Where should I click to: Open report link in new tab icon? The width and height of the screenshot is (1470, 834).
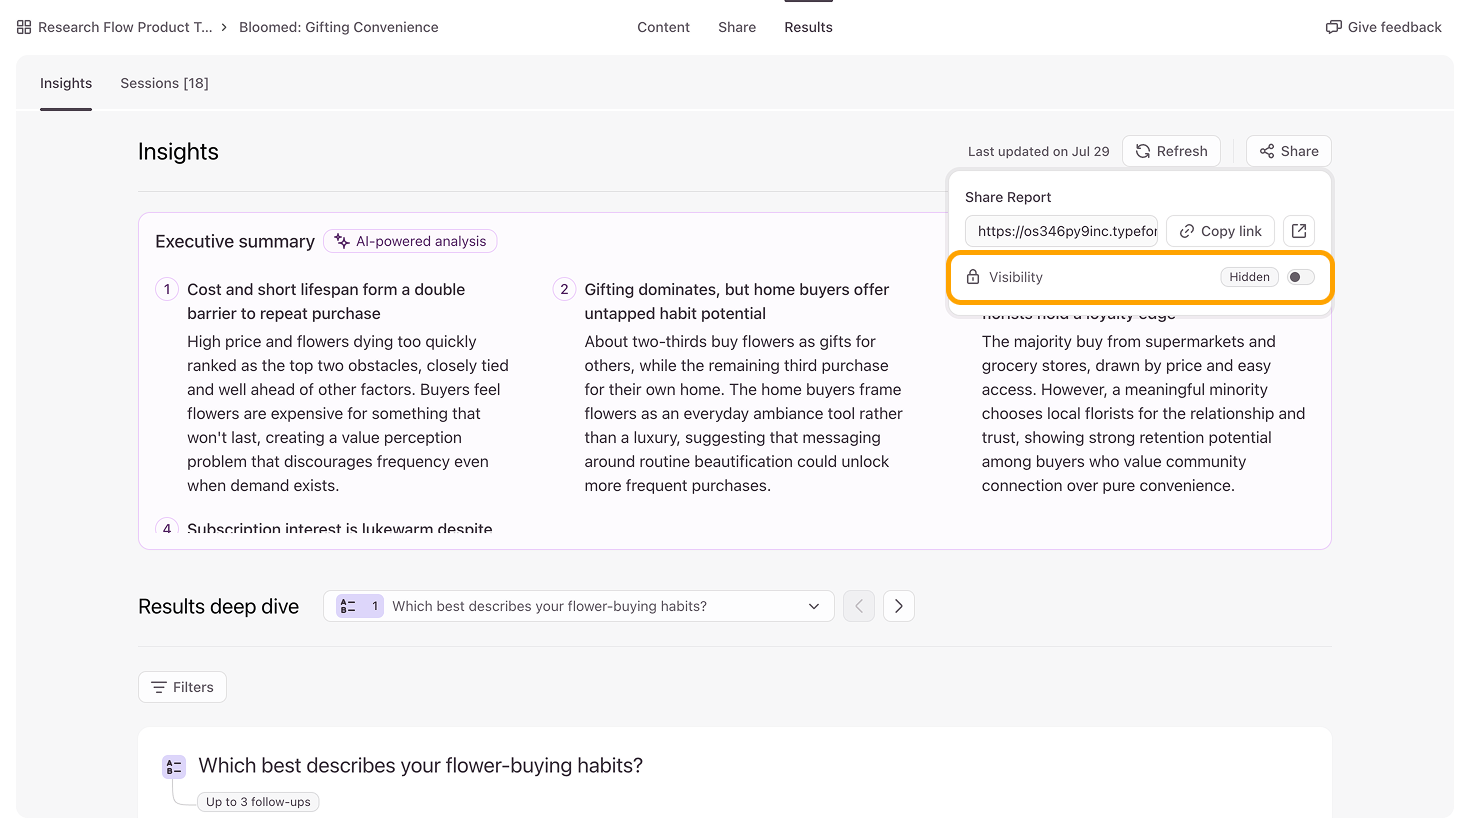pyautogui.click(x=1298, y=231)
